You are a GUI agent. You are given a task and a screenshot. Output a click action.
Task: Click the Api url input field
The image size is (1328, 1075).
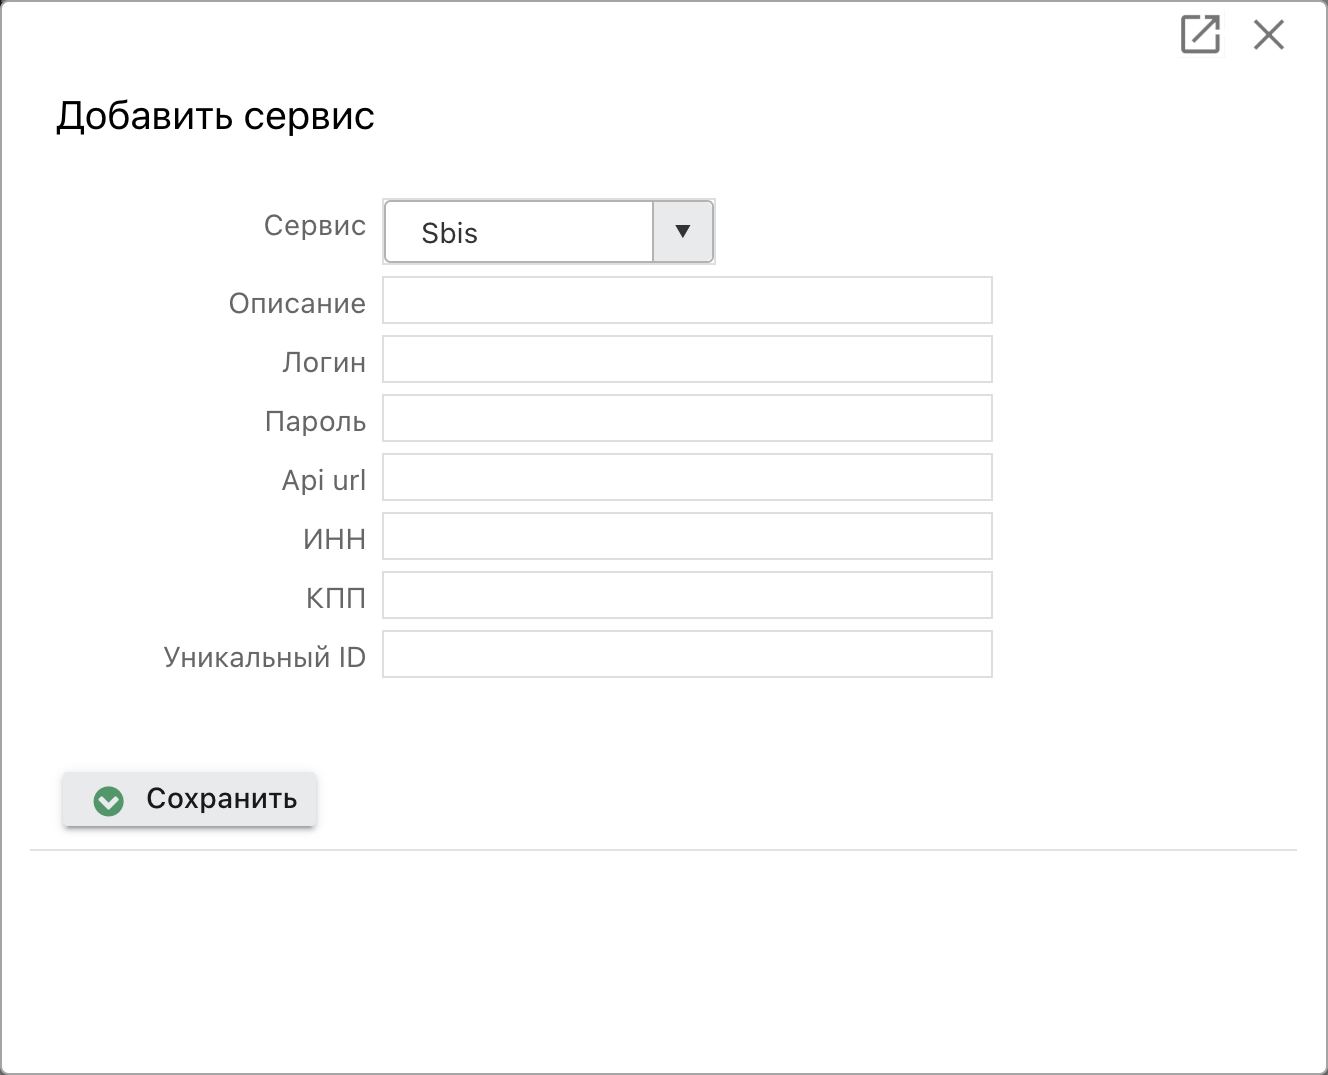(687, 477)
